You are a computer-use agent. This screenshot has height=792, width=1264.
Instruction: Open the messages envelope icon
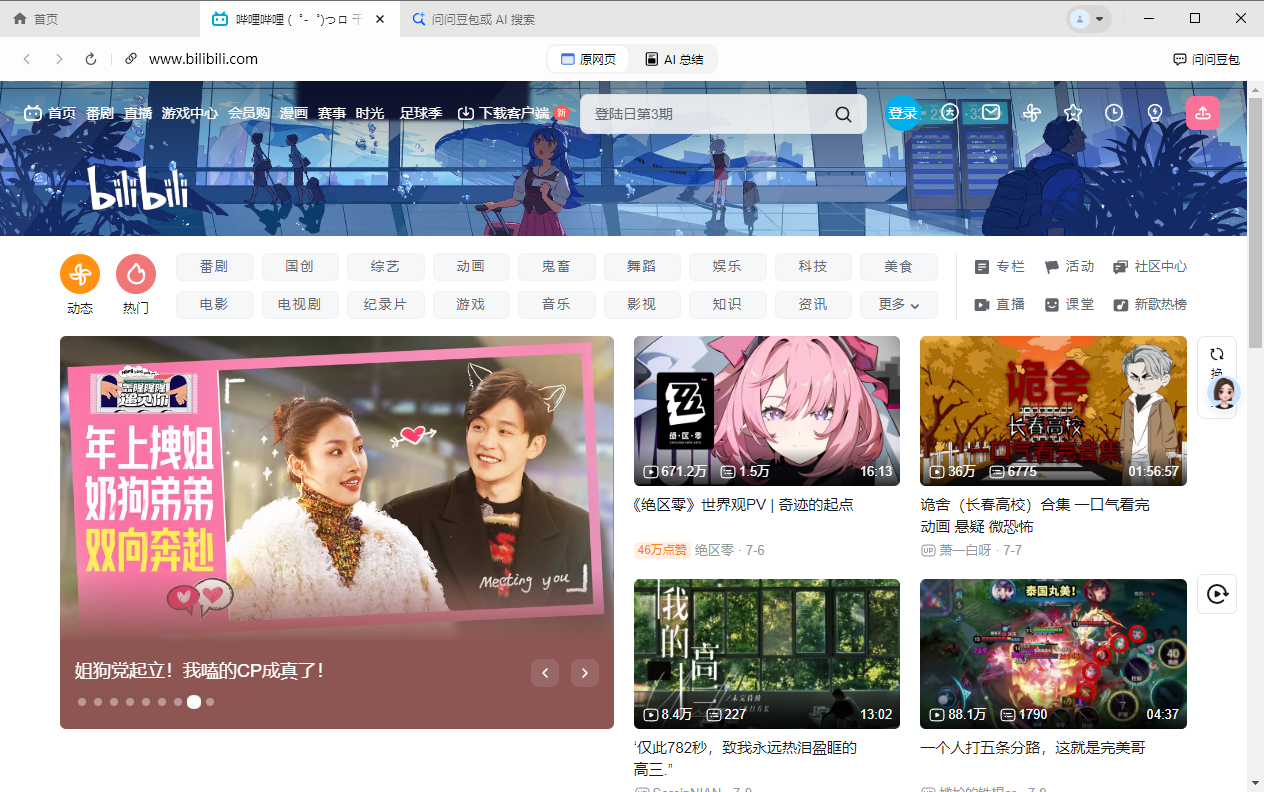(991, 112)
